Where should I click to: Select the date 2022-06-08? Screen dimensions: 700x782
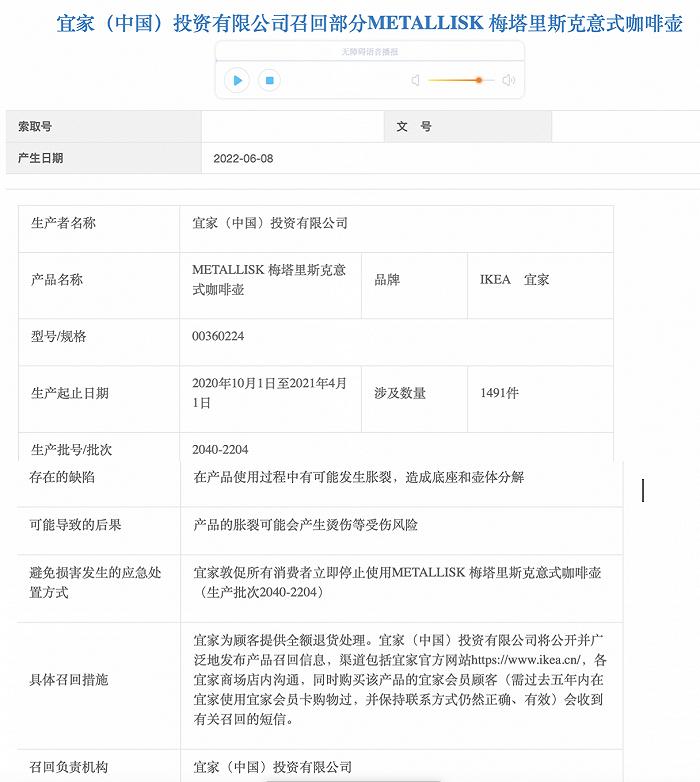pos(243,159)
